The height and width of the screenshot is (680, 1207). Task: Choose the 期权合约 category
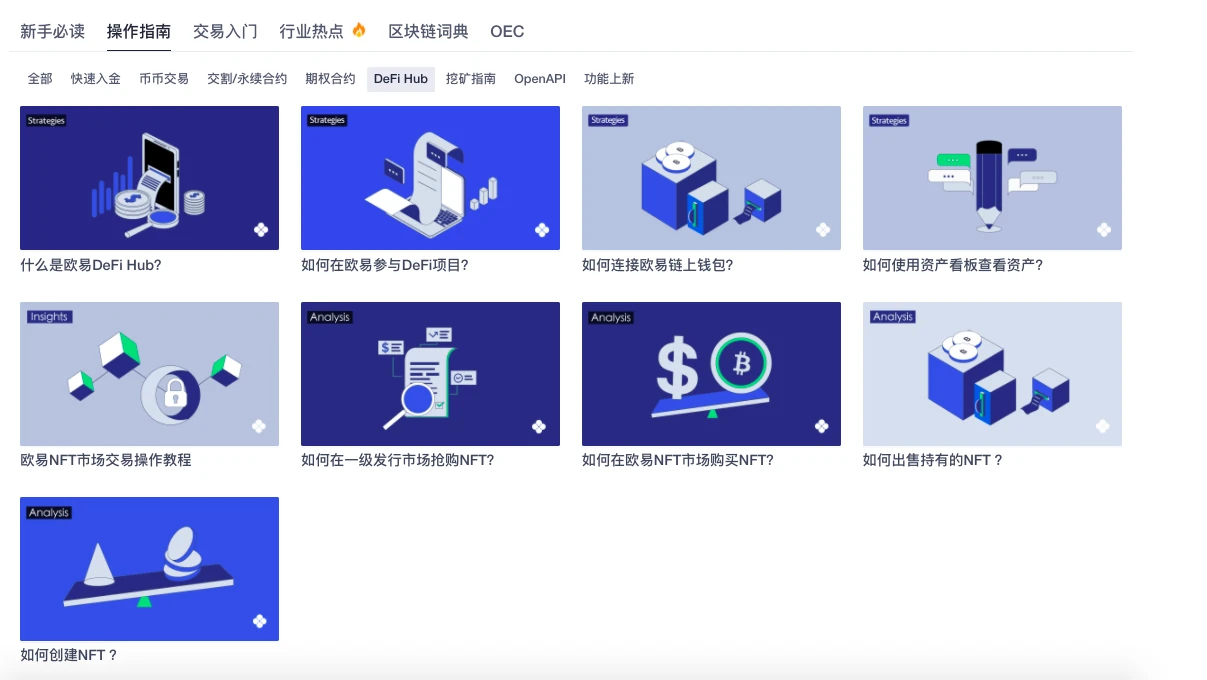(x=330, y=79)
